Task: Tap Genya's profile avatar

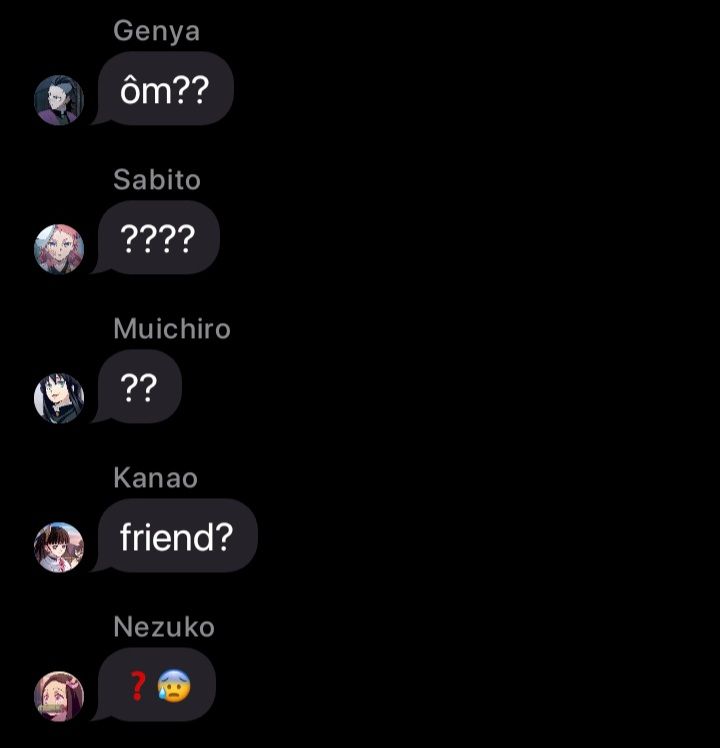Action: pos(59,100)
